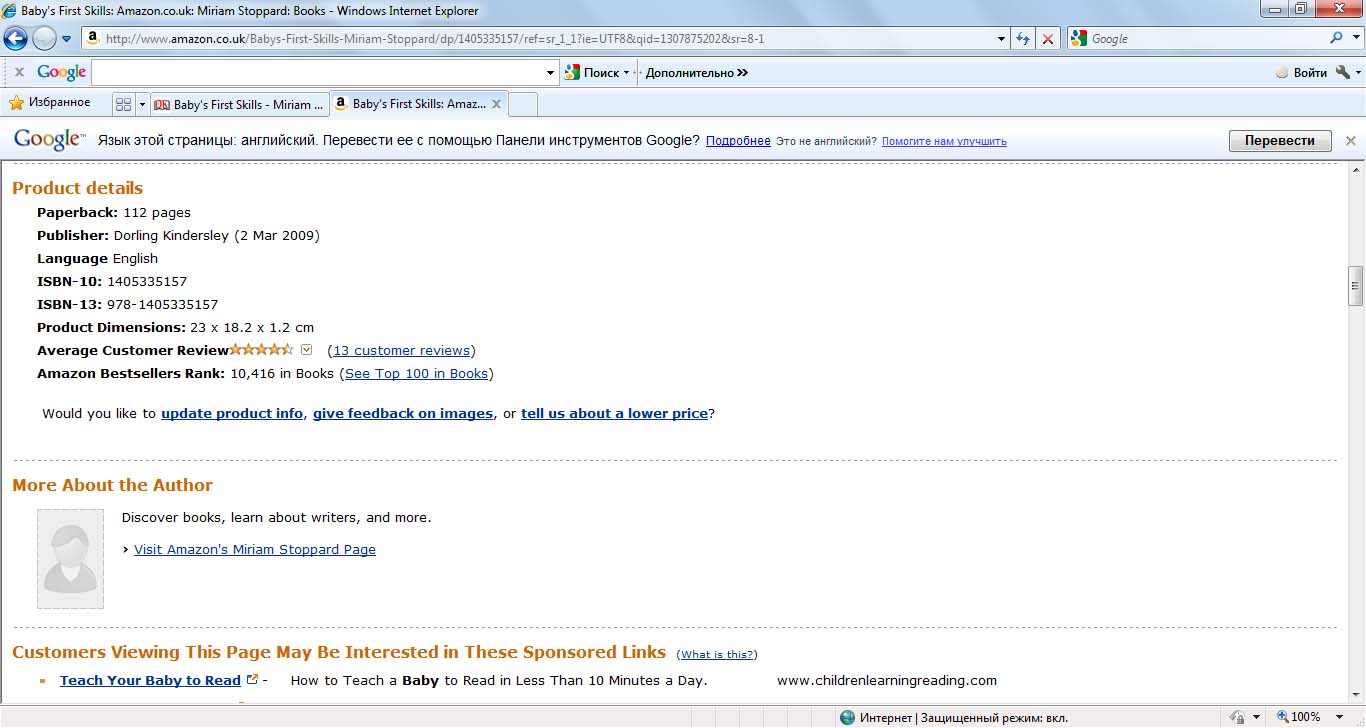Expand the zoom level dropdown arrow
The height and width of the screenshot is (728, 1366).
coord(1338,717)
